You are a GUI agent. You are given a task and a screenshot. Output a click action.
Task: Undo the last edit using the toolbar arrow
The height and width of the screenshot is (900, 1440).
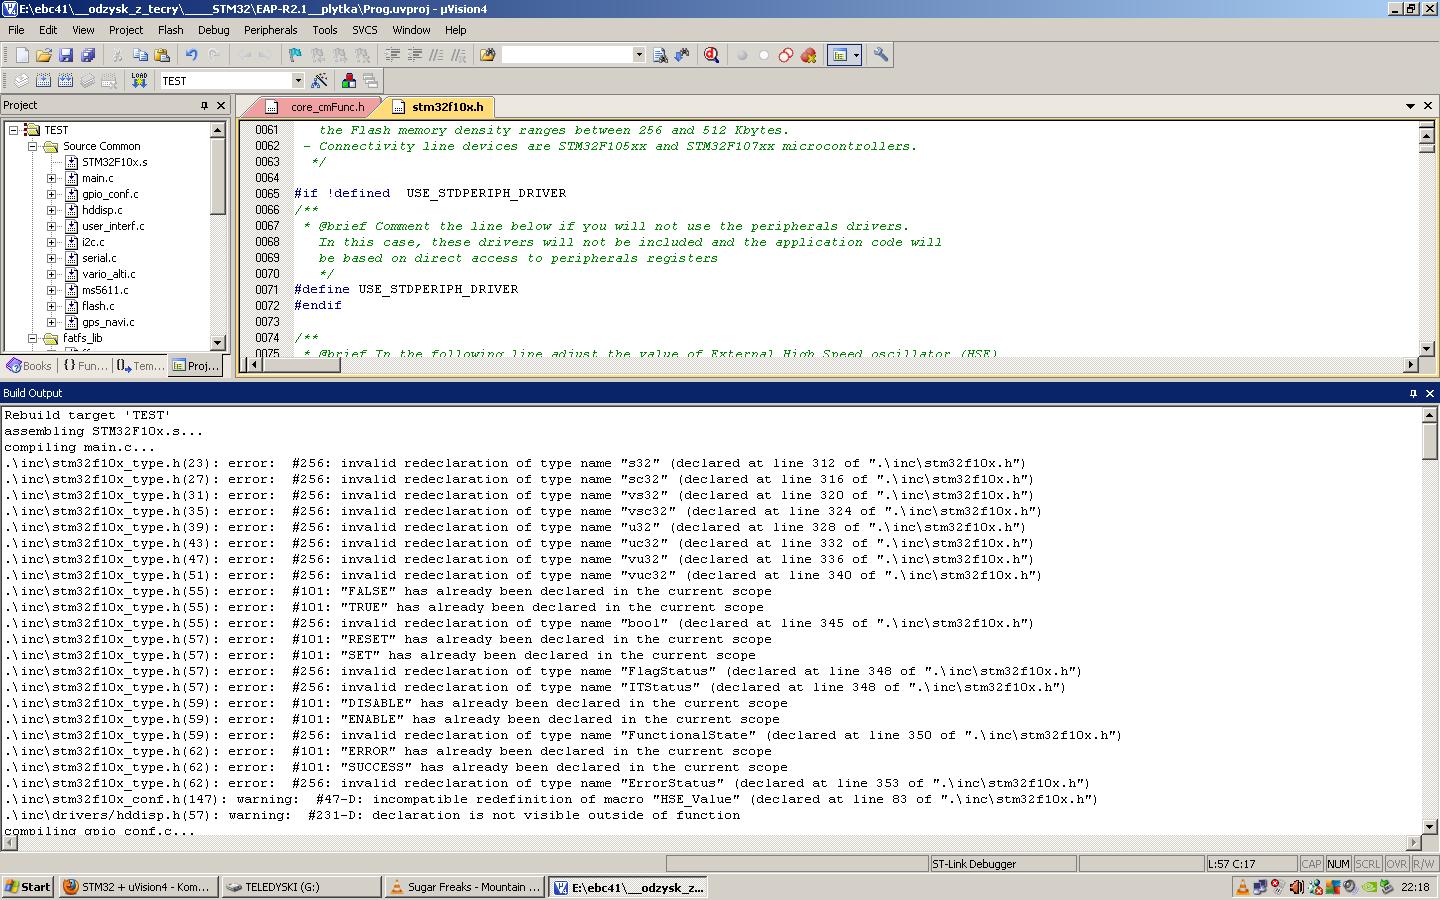tap(191, 55)
